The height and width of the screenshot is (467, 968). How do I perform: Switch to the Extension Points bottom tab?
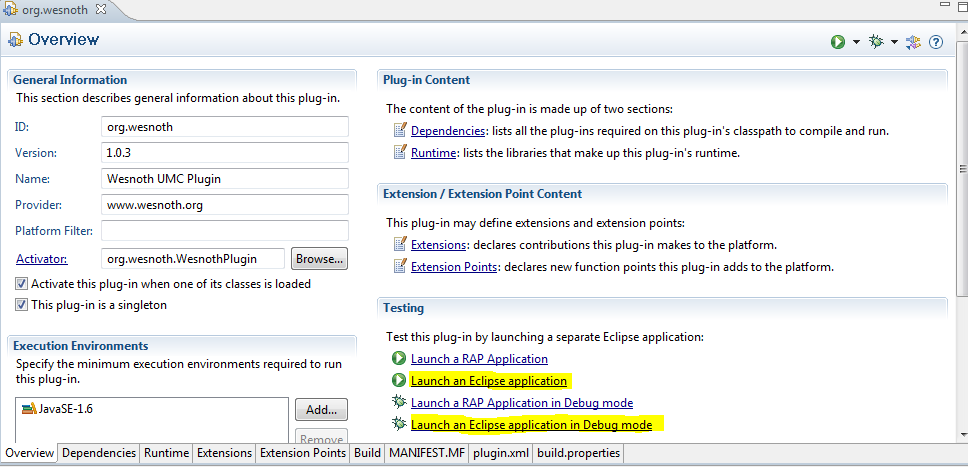click(x=302, y=453)
